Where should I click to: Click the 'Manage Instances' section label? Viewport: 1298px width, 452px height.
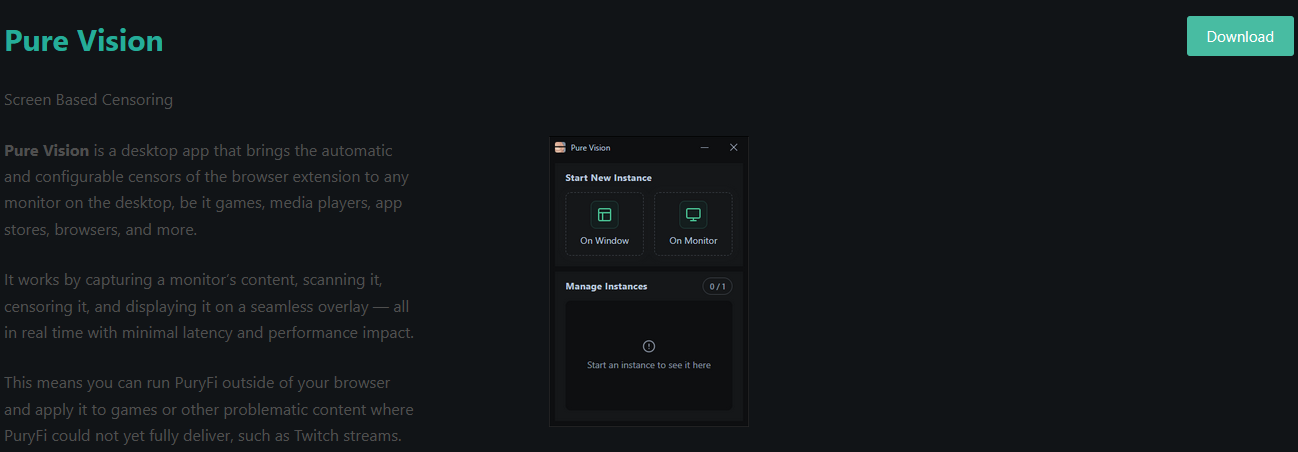tap(607, 286)
